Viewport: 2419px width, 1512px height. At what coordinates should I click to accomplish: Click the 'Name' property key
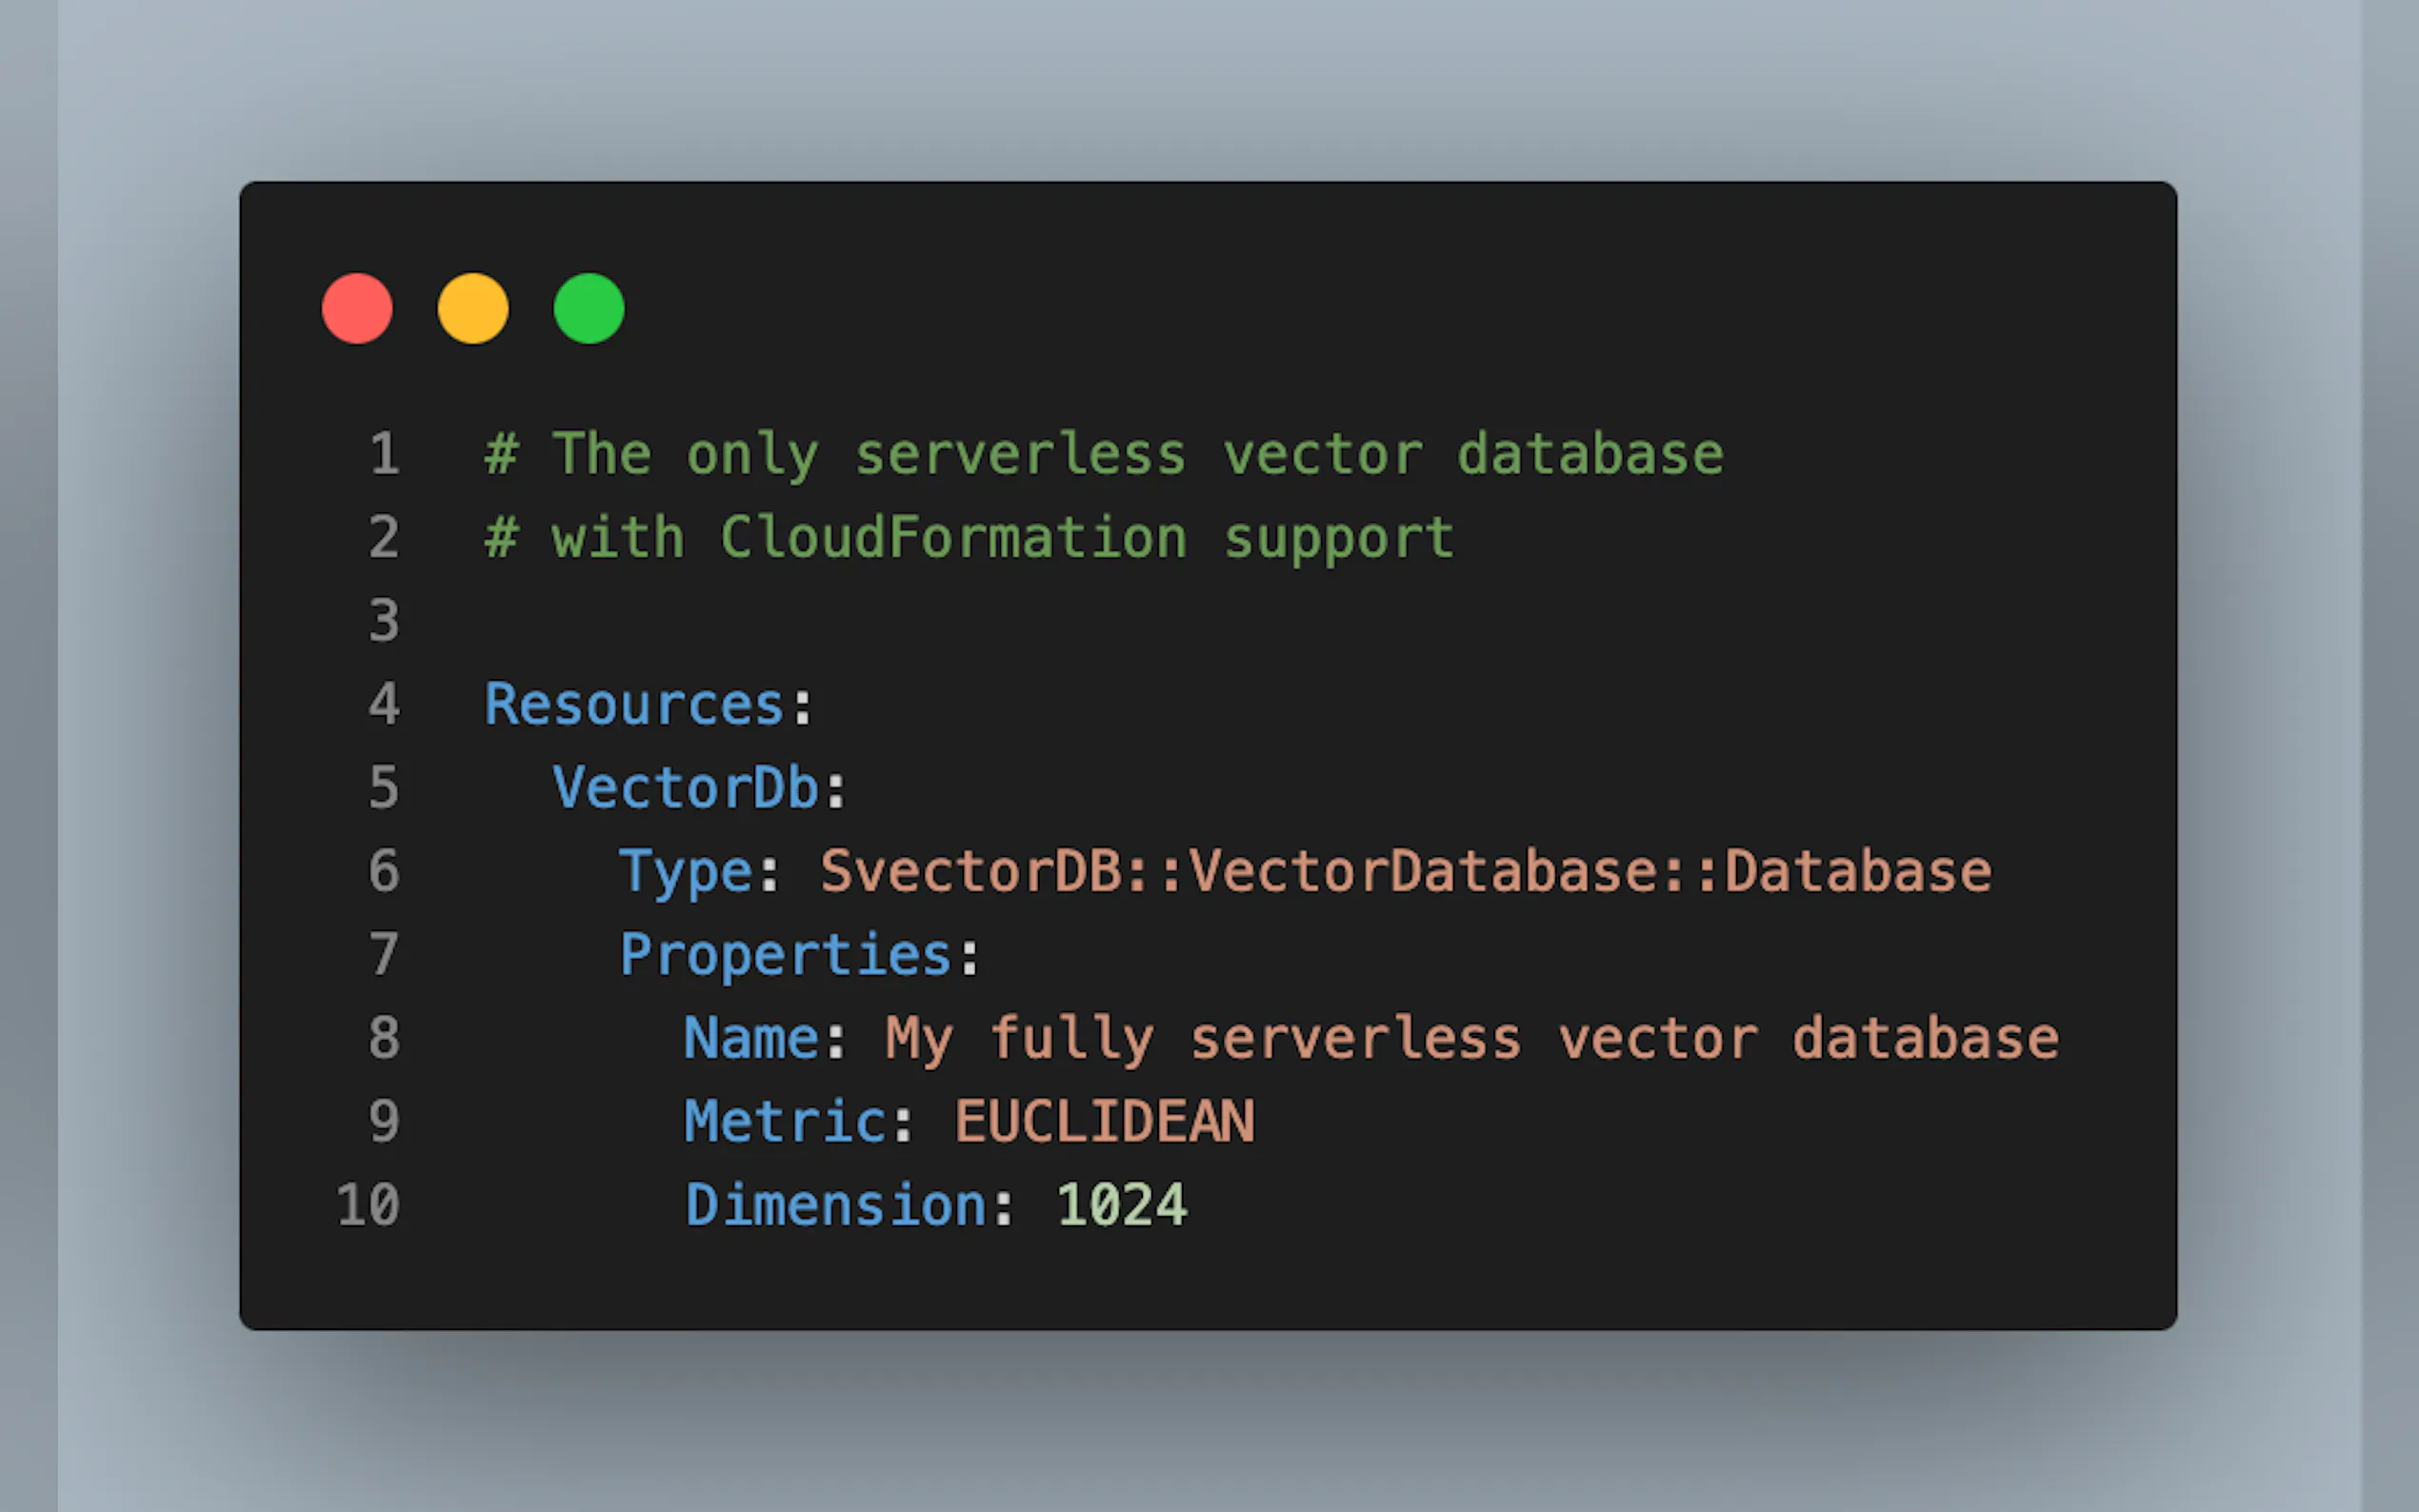(x=752, y=1038)
